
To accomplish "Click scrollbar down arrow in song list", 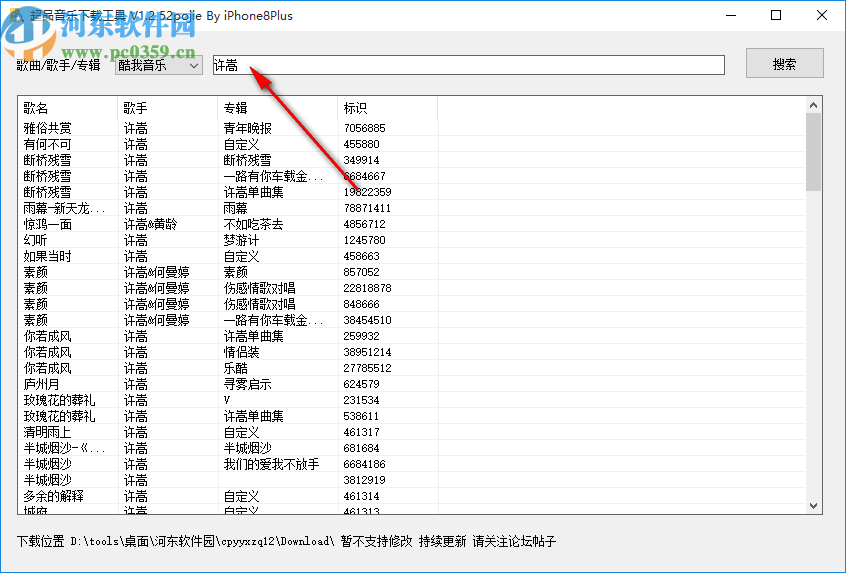I will [x=814, y=506].
